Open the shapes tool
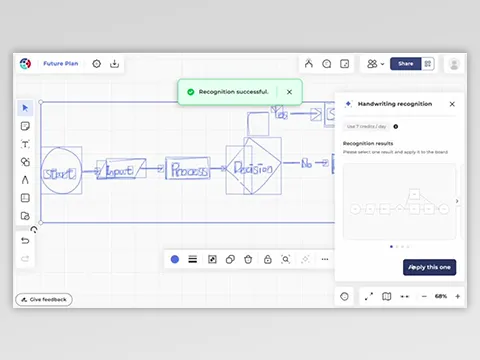480x360 pixels. [x=25, y=162]
